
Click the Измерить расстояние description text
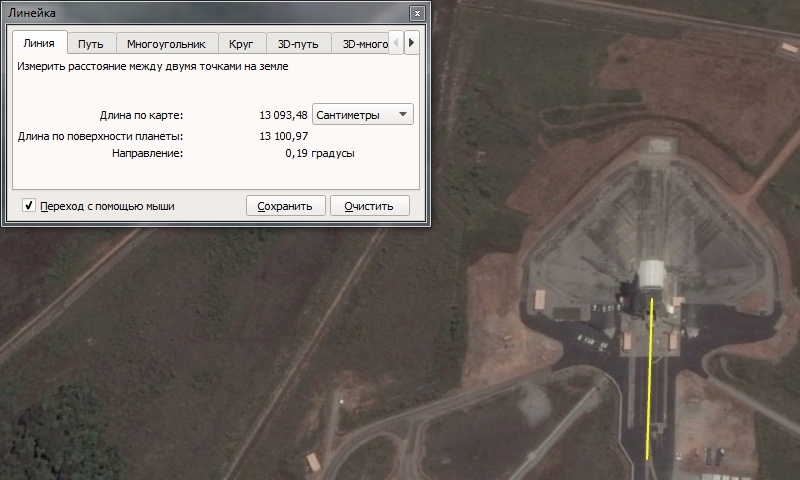click(153, 66)
